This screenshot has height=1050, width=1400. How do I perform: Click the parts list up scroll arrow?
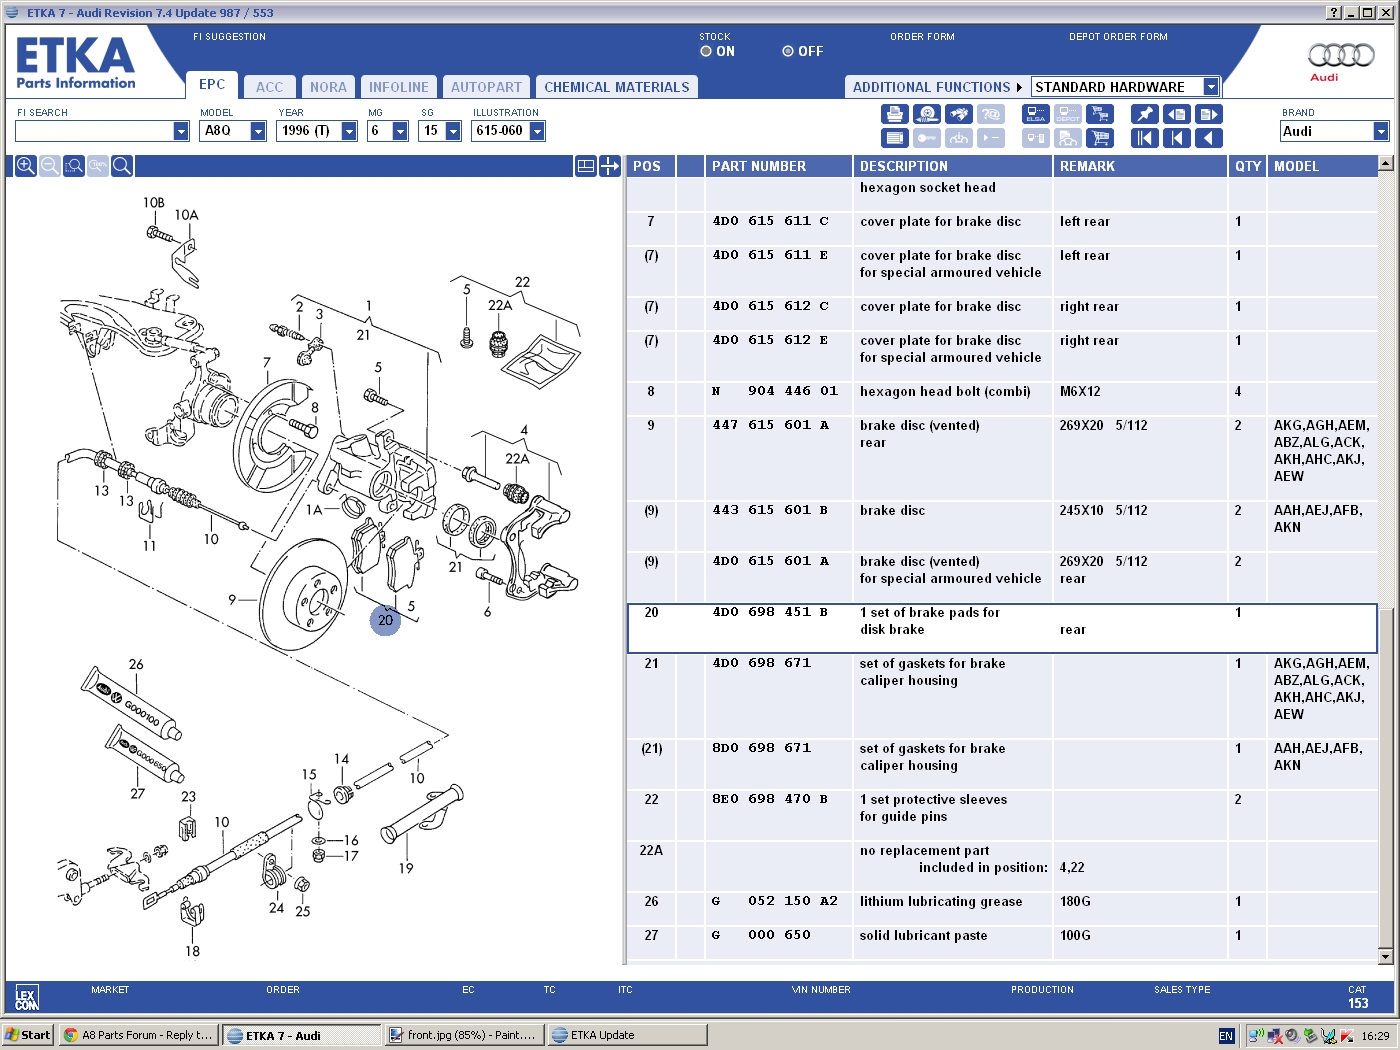pos(1385,163)
